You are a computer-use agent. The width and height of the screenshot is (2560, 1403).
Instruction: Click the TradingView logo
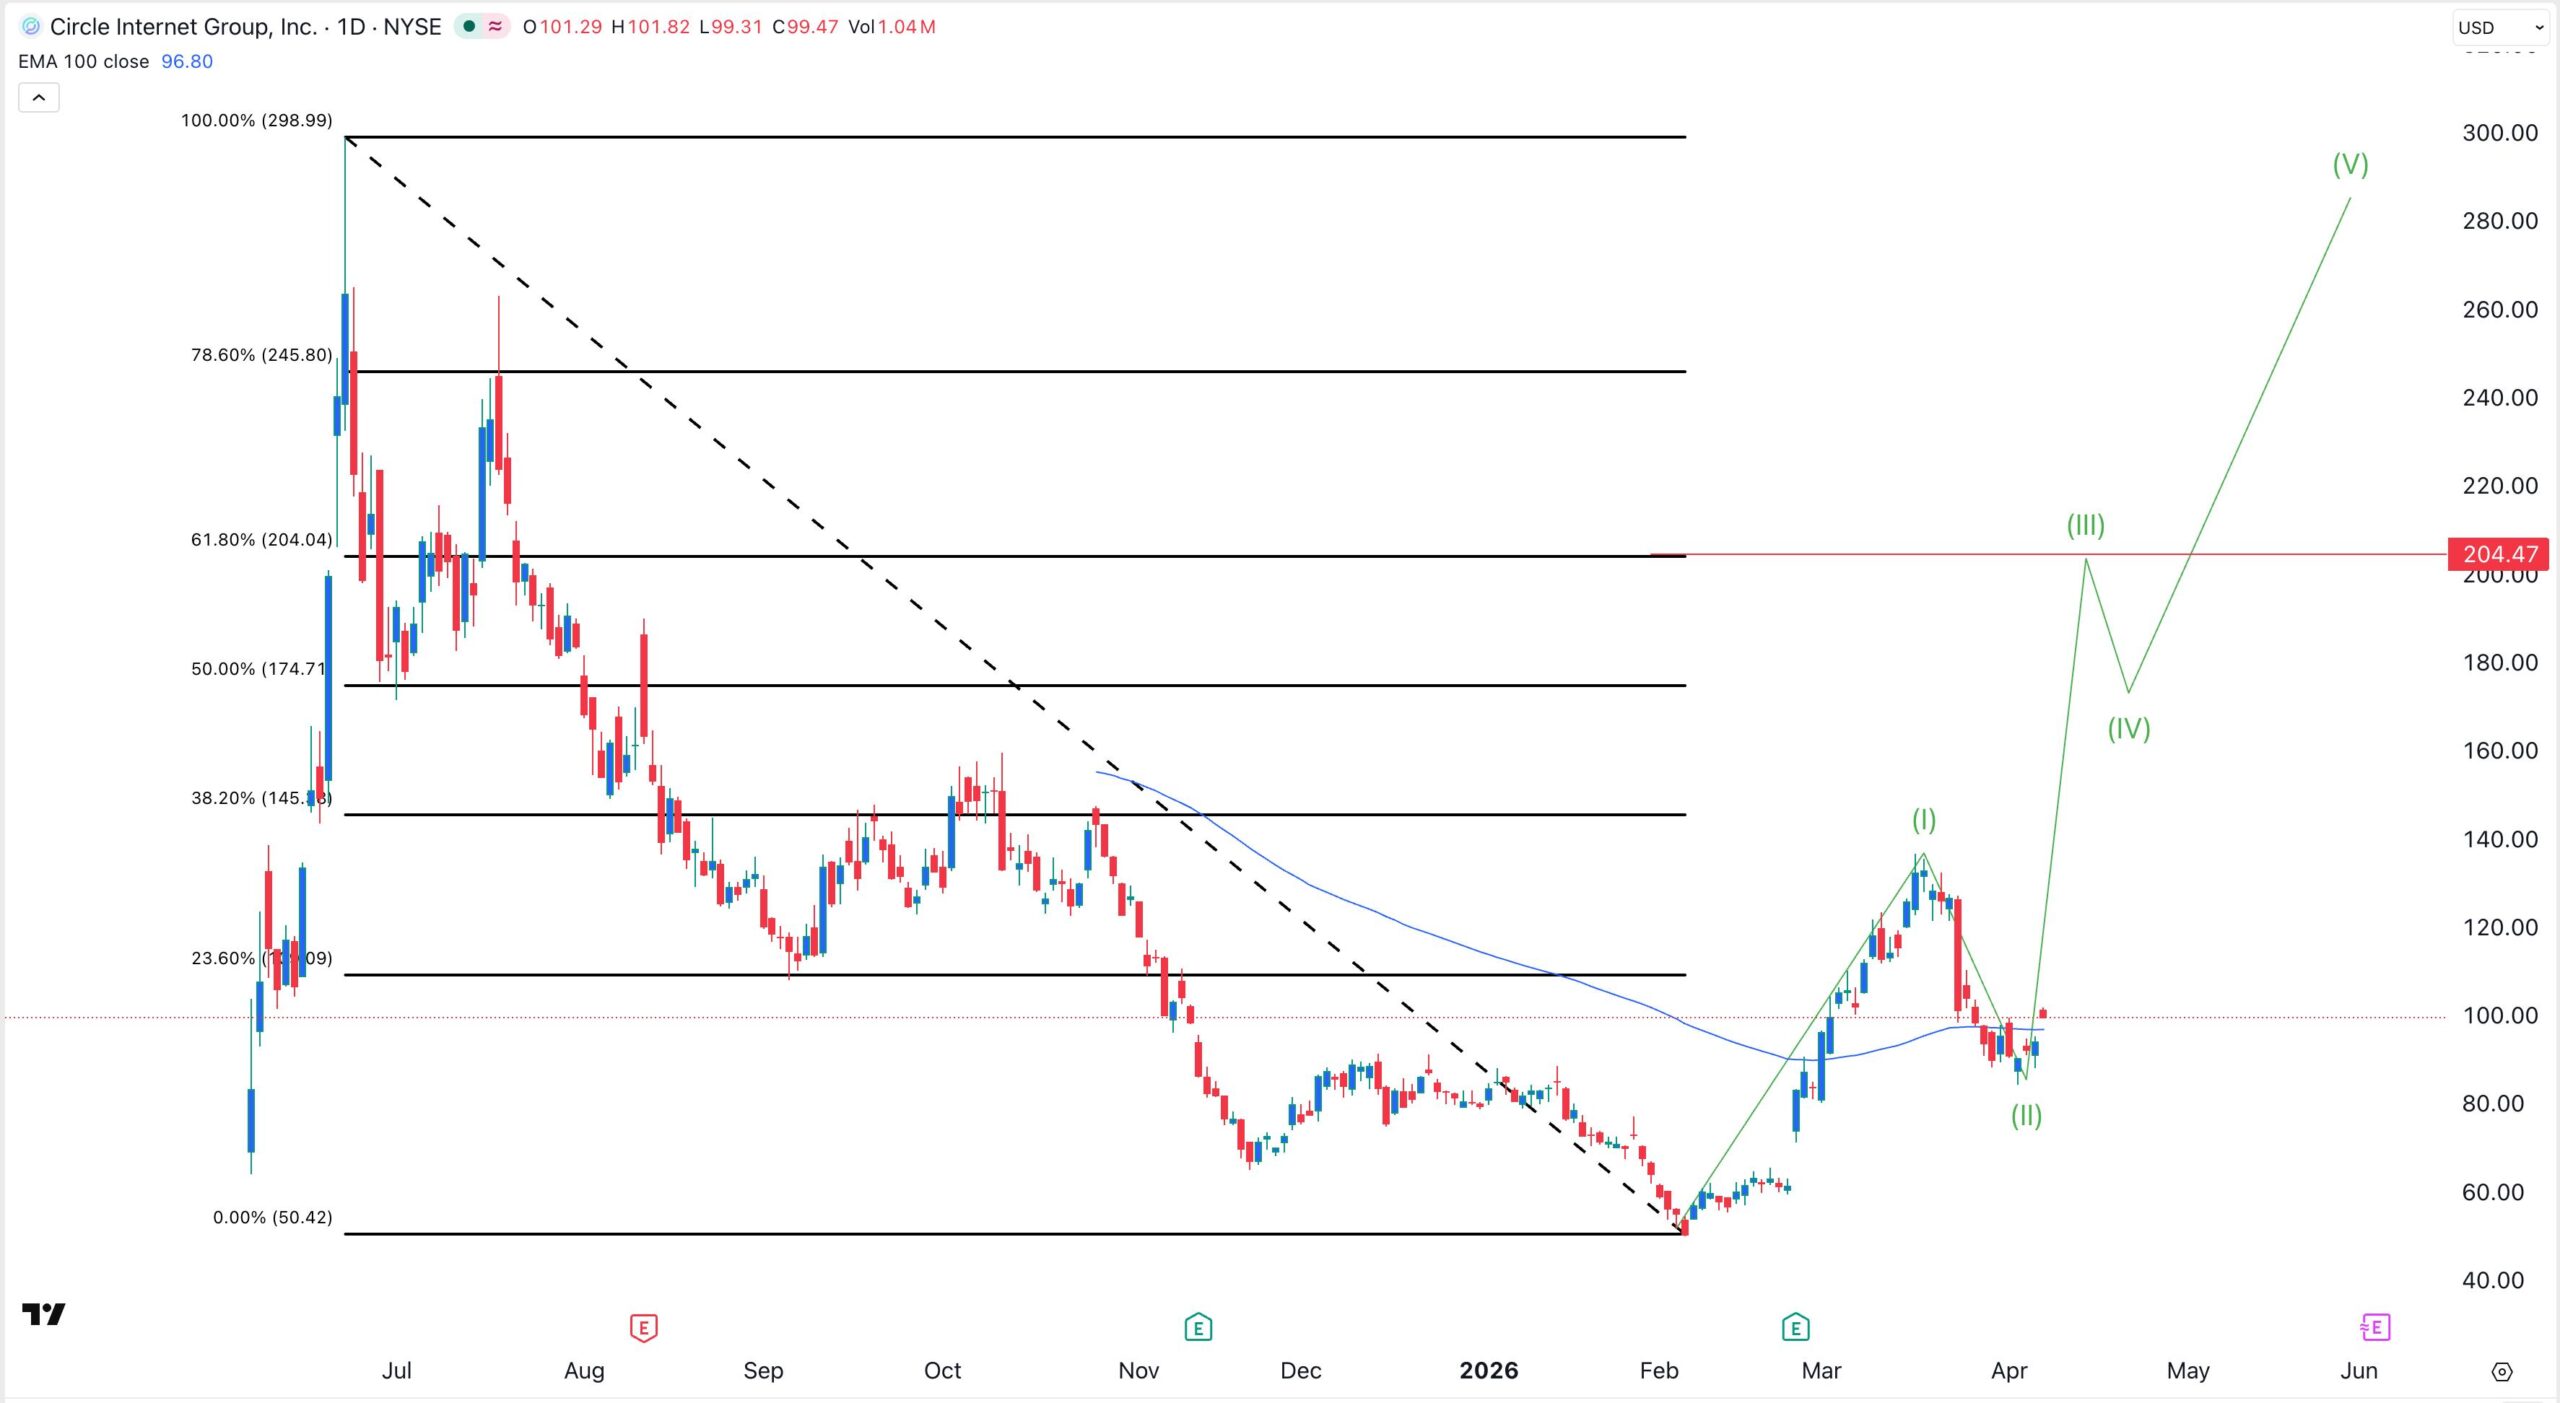[44, 1314]
